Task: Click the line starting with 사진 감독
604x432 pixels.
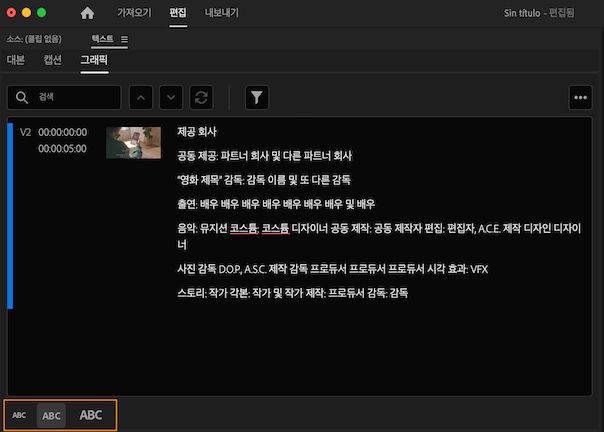Action: (332, 269)
